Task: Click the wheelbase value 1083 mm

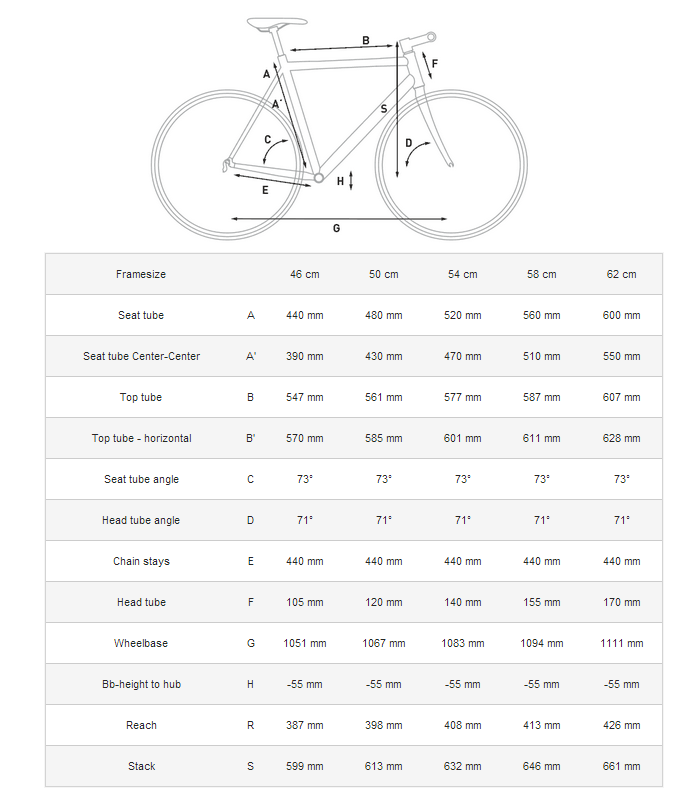Action: pos(462,643)
